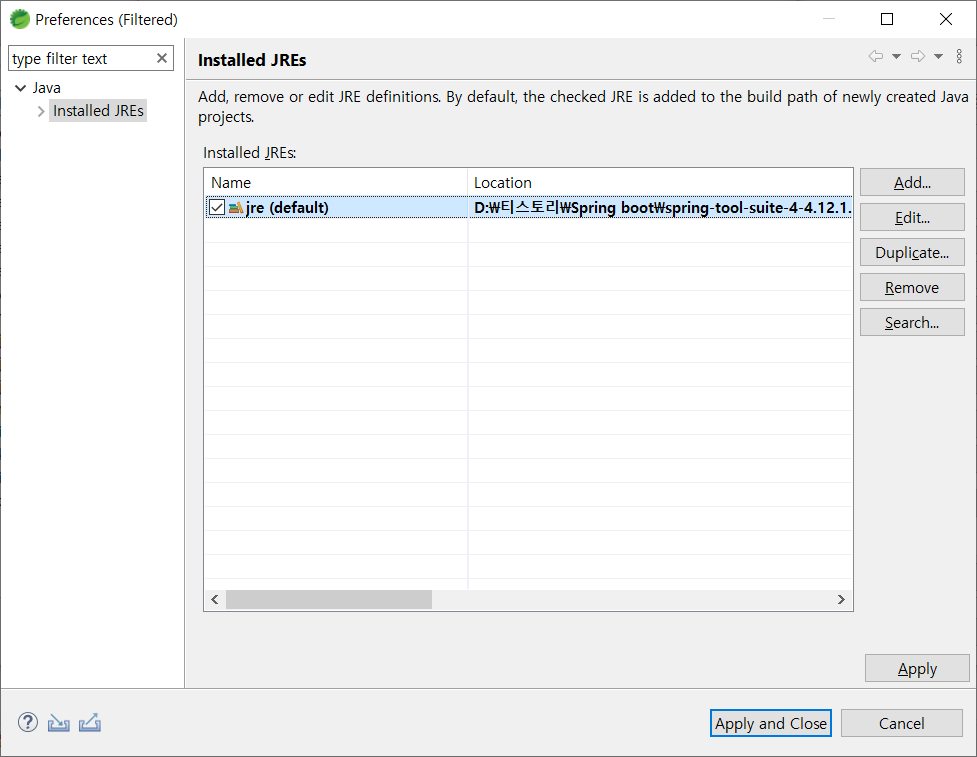Open the three-dot view menu icon
This screenshot has height=757, width=977.
(959, 57)
